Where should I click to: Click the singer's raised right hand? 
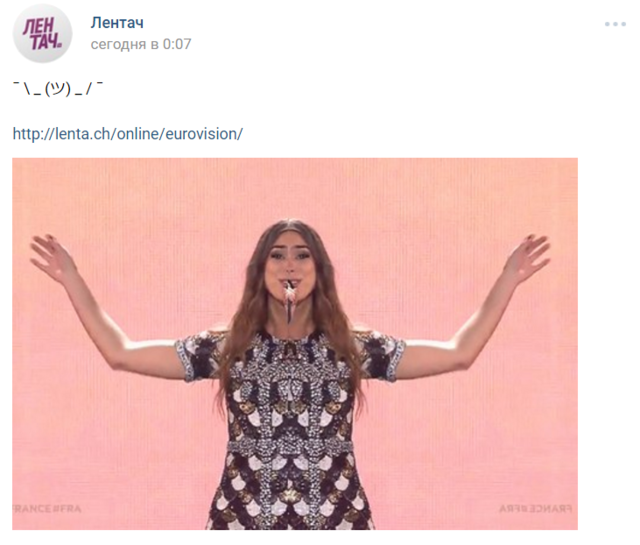(53, 255)
